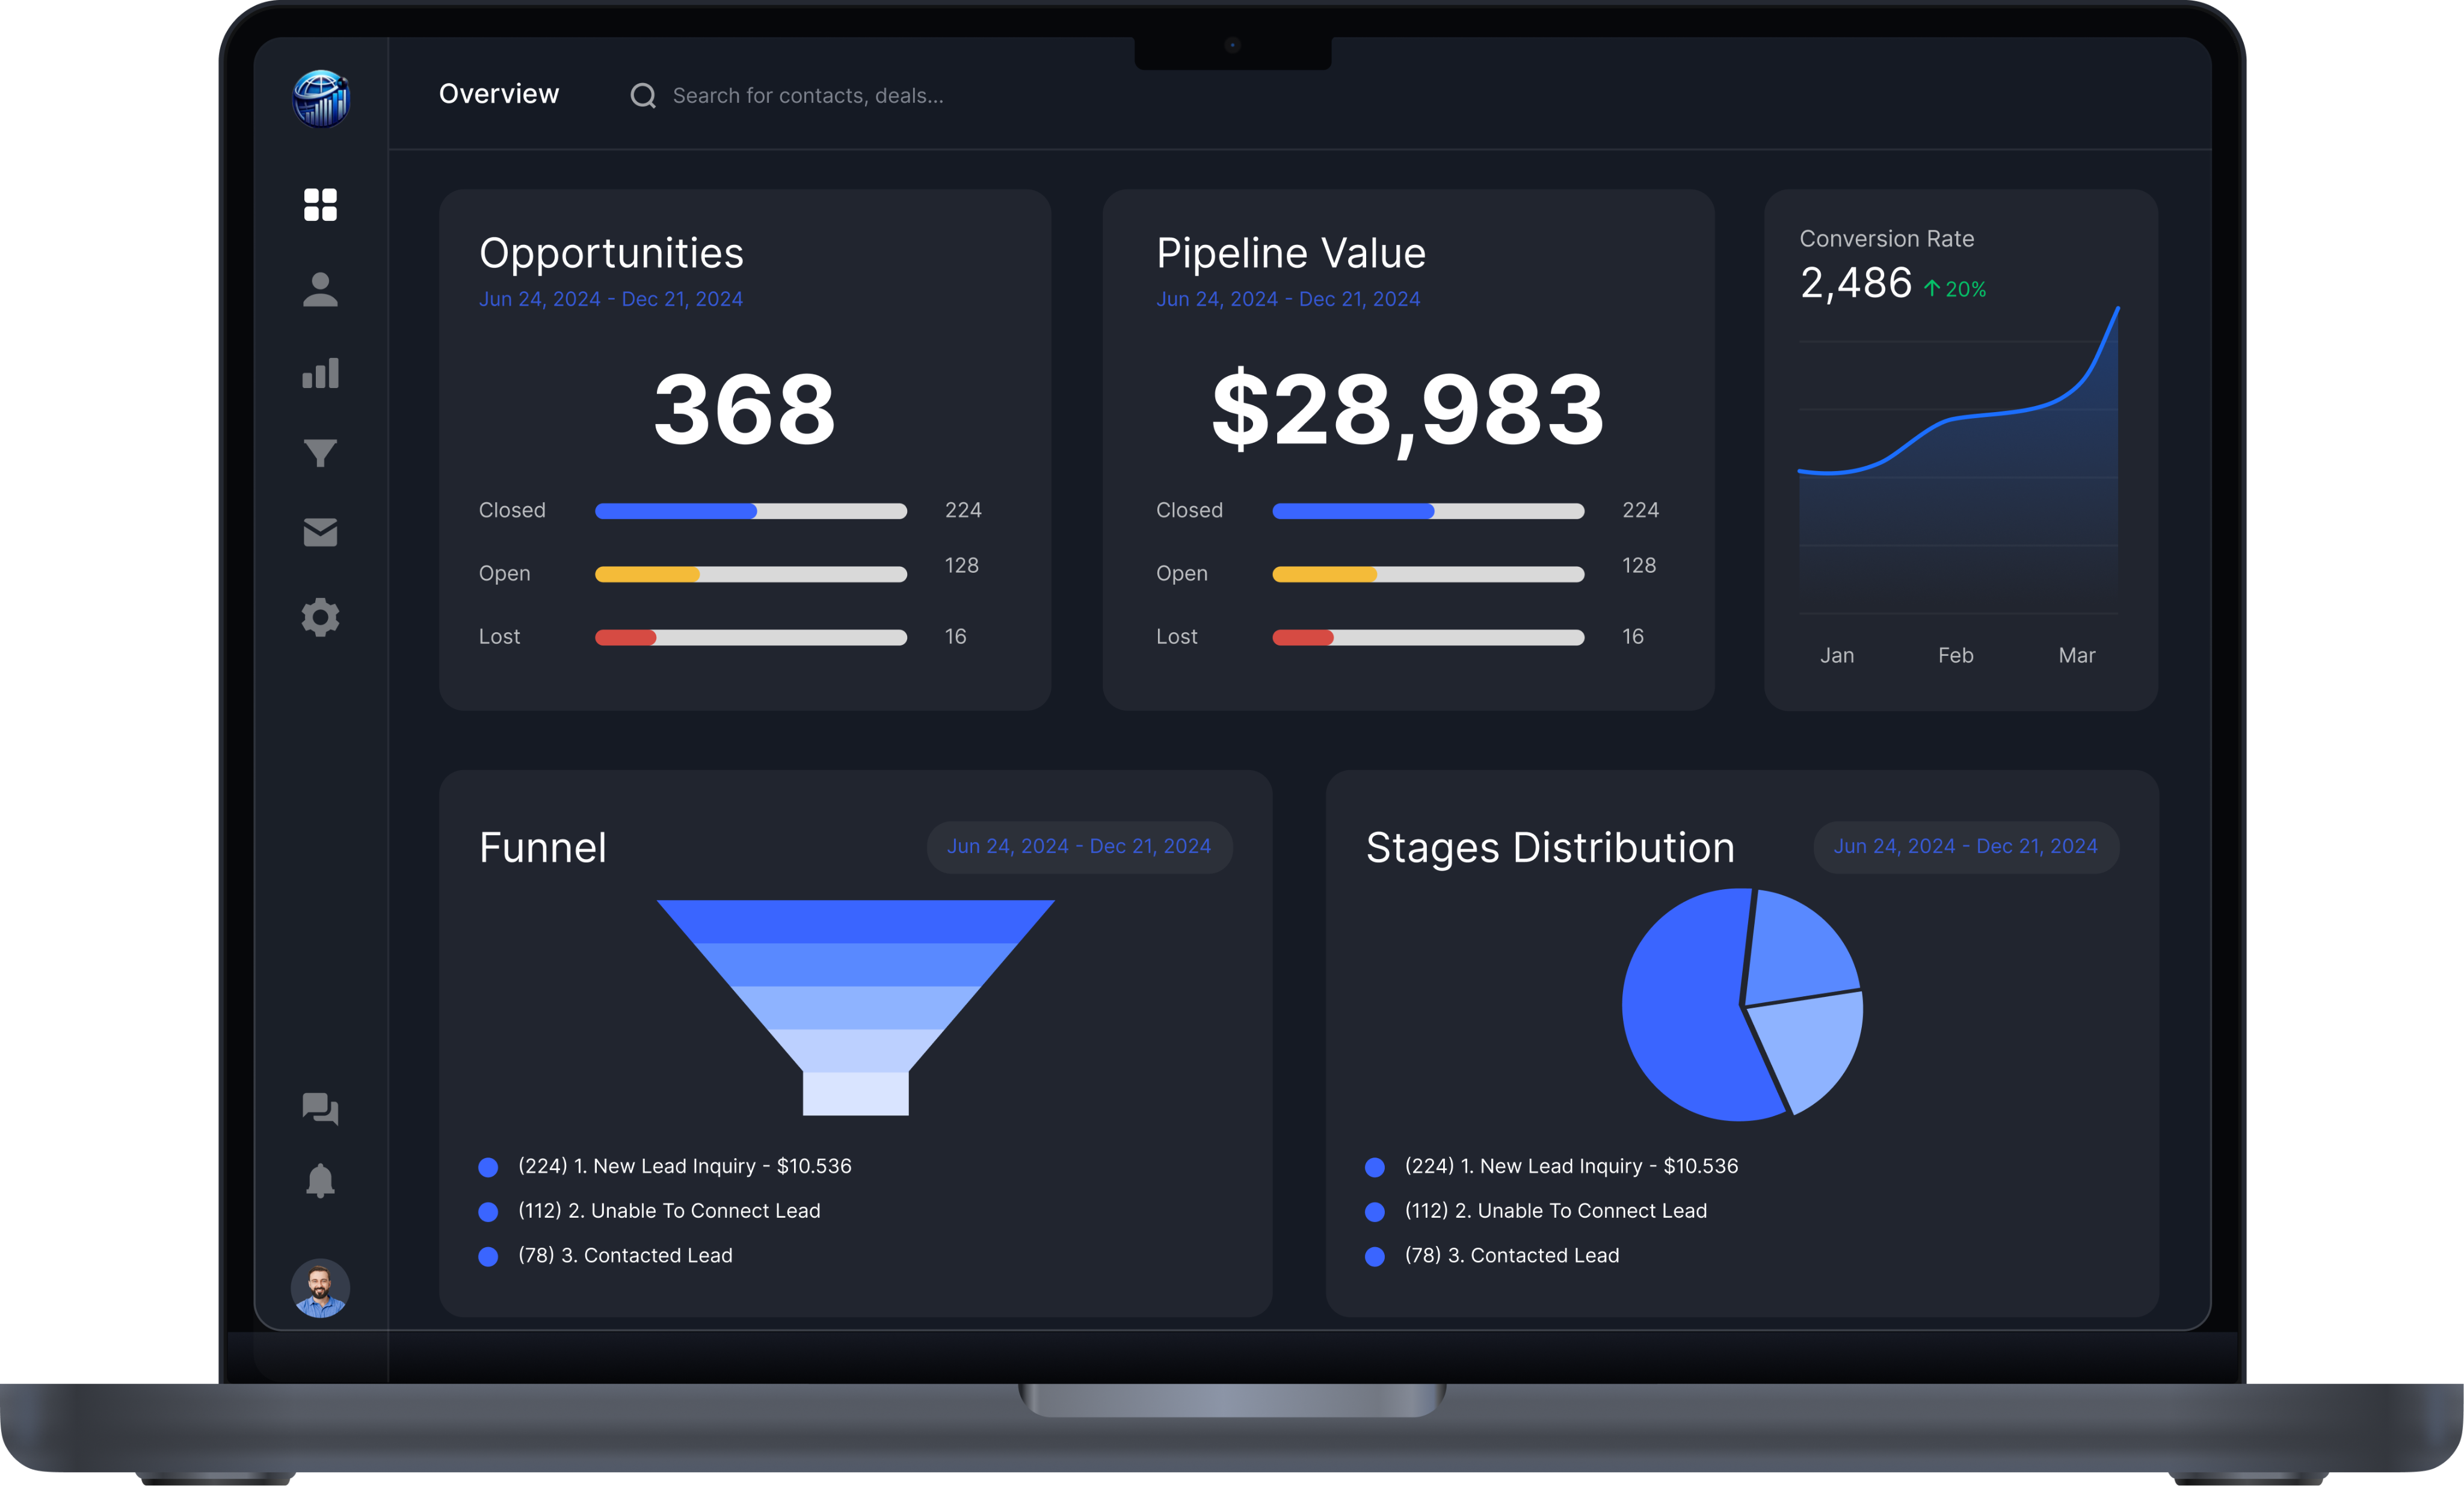2464x1486 pixels.
Task: Click the Opportunities date range link
Action: click(x=610, y=299)
